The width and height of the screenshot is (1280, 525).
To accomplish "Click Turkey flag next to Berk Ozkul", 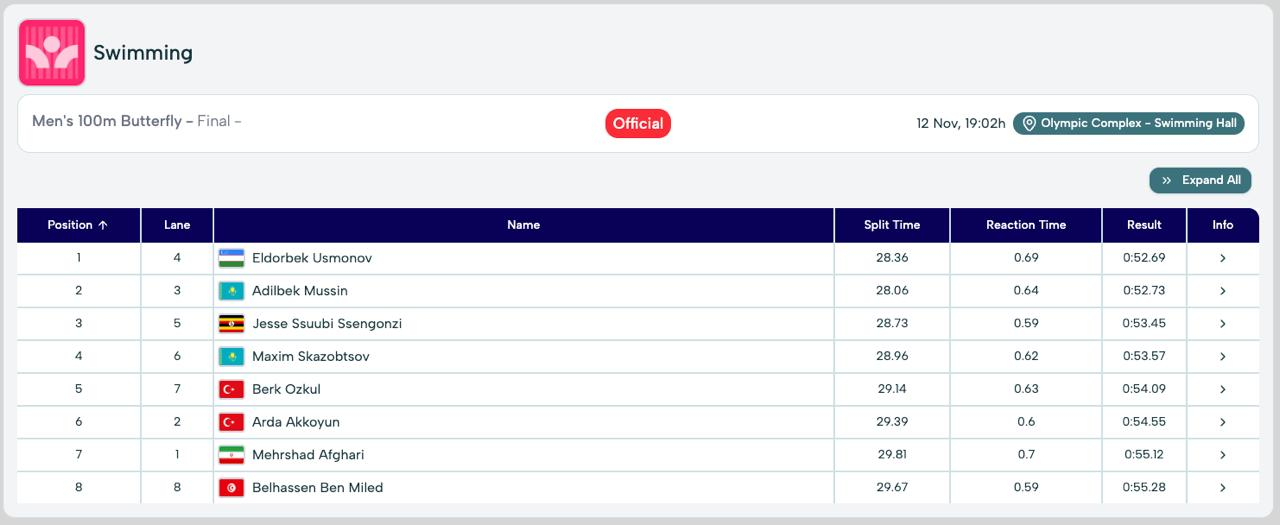I will (231, 389).
